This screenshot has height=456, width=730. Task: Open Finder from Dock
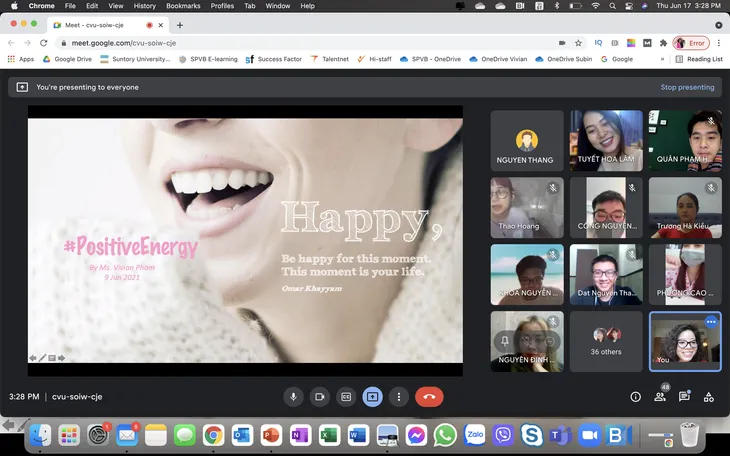click(x=41, y=436)
